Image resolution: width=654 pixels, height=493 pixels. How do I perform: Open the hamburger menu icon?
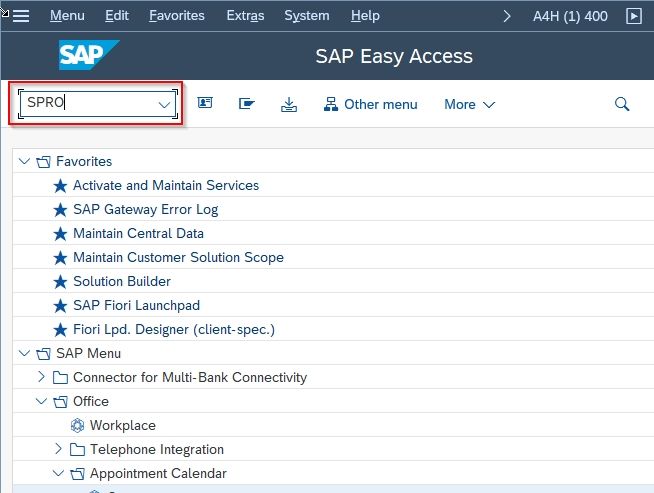(20, 16)
